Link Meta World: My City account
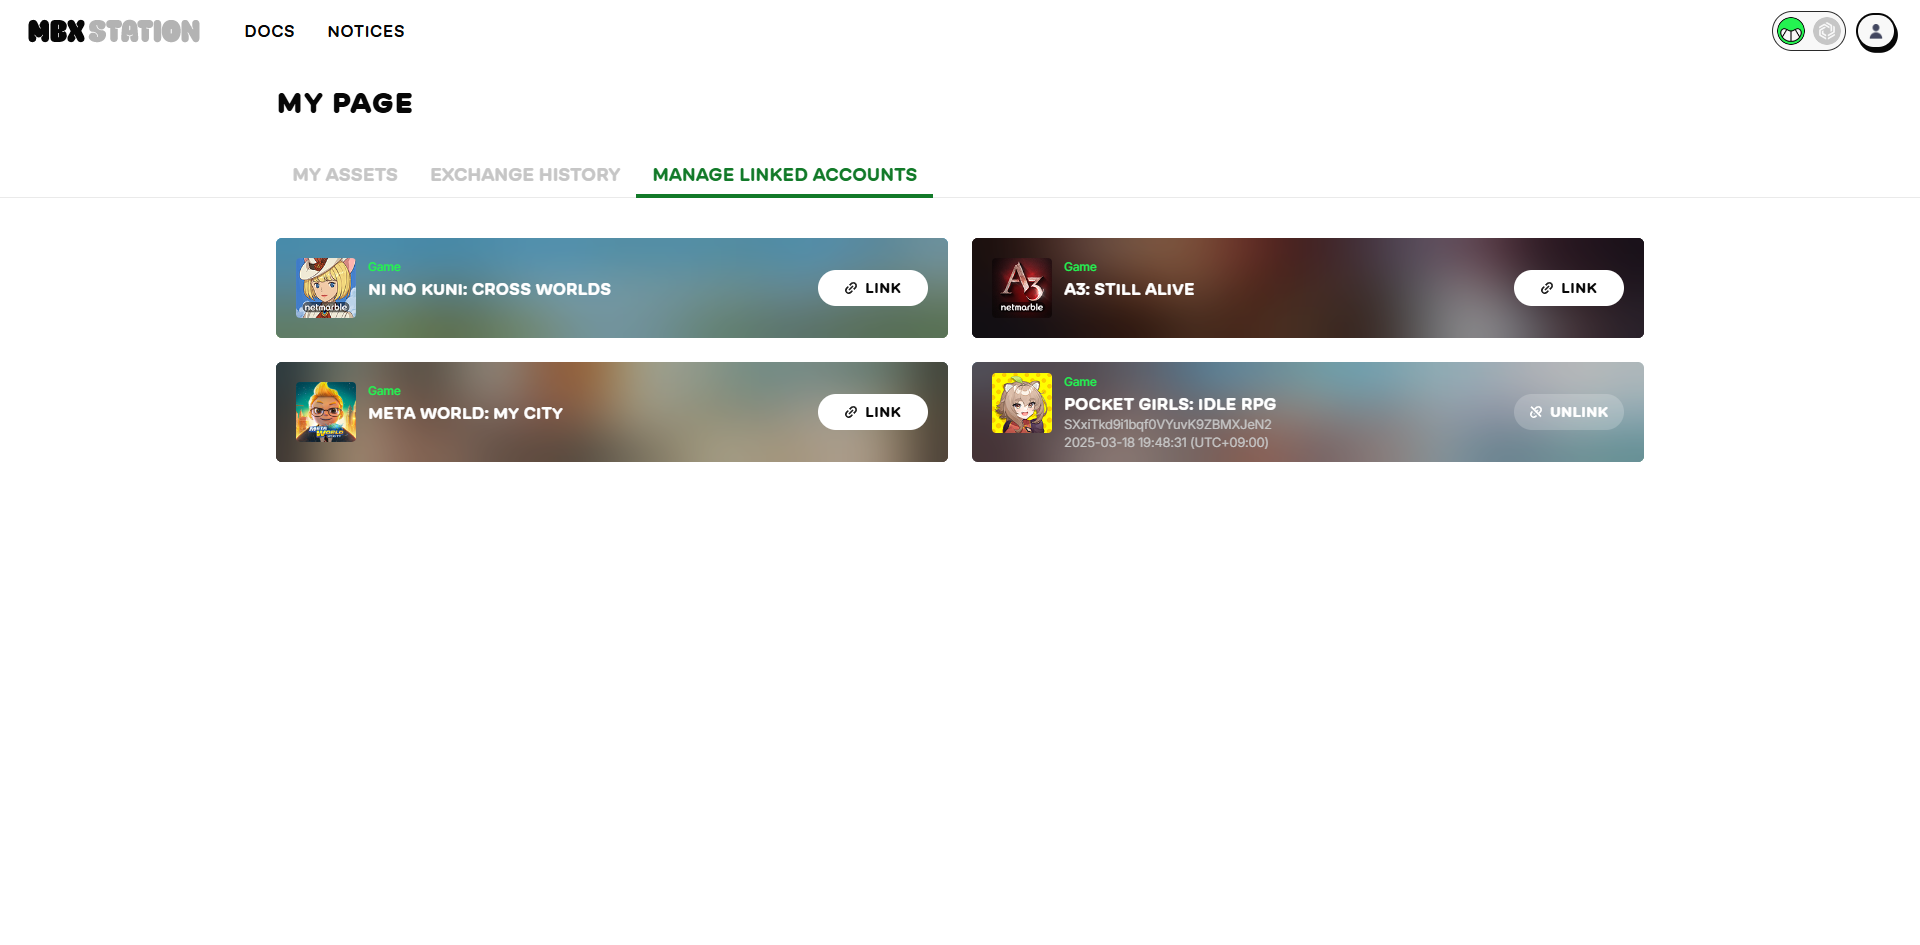 coord(873,412)
